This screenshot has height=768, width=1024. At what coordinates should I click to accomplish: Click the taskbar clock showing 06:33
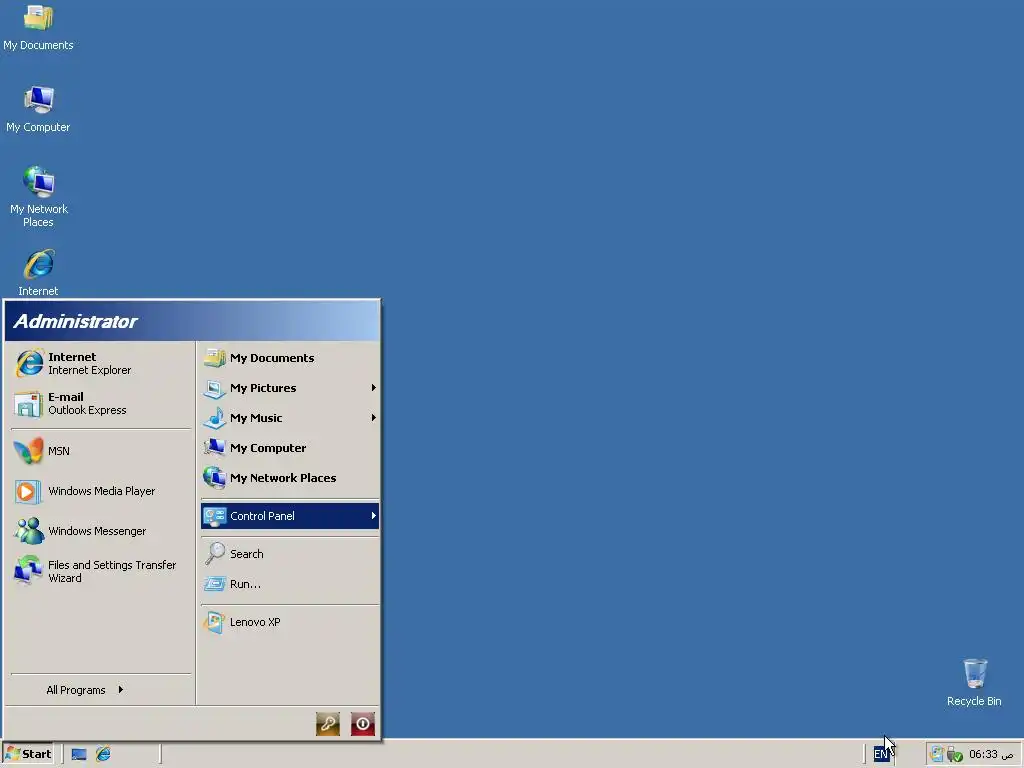point(991,754)
